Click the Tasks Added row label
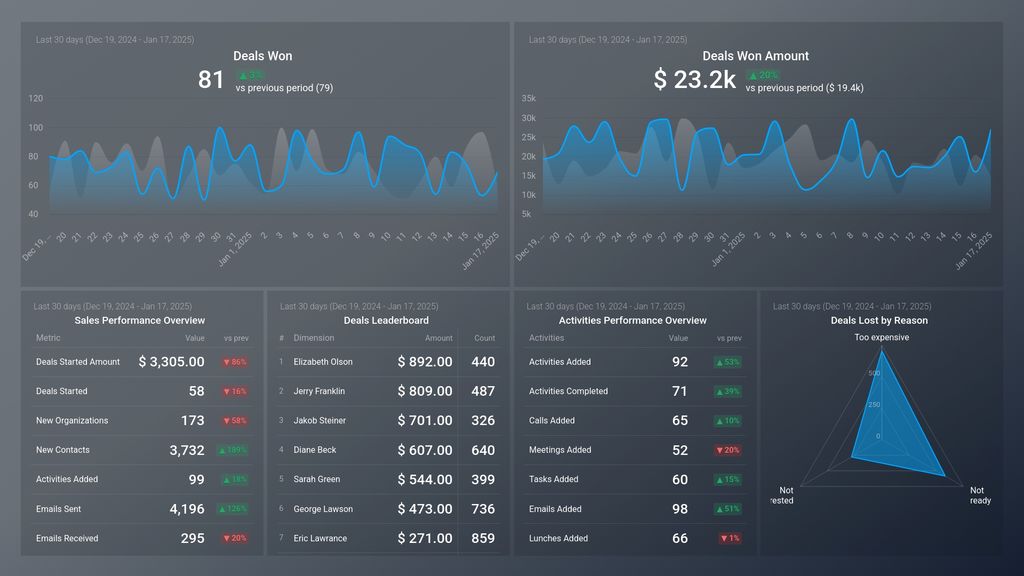 [x=553, y=479]
